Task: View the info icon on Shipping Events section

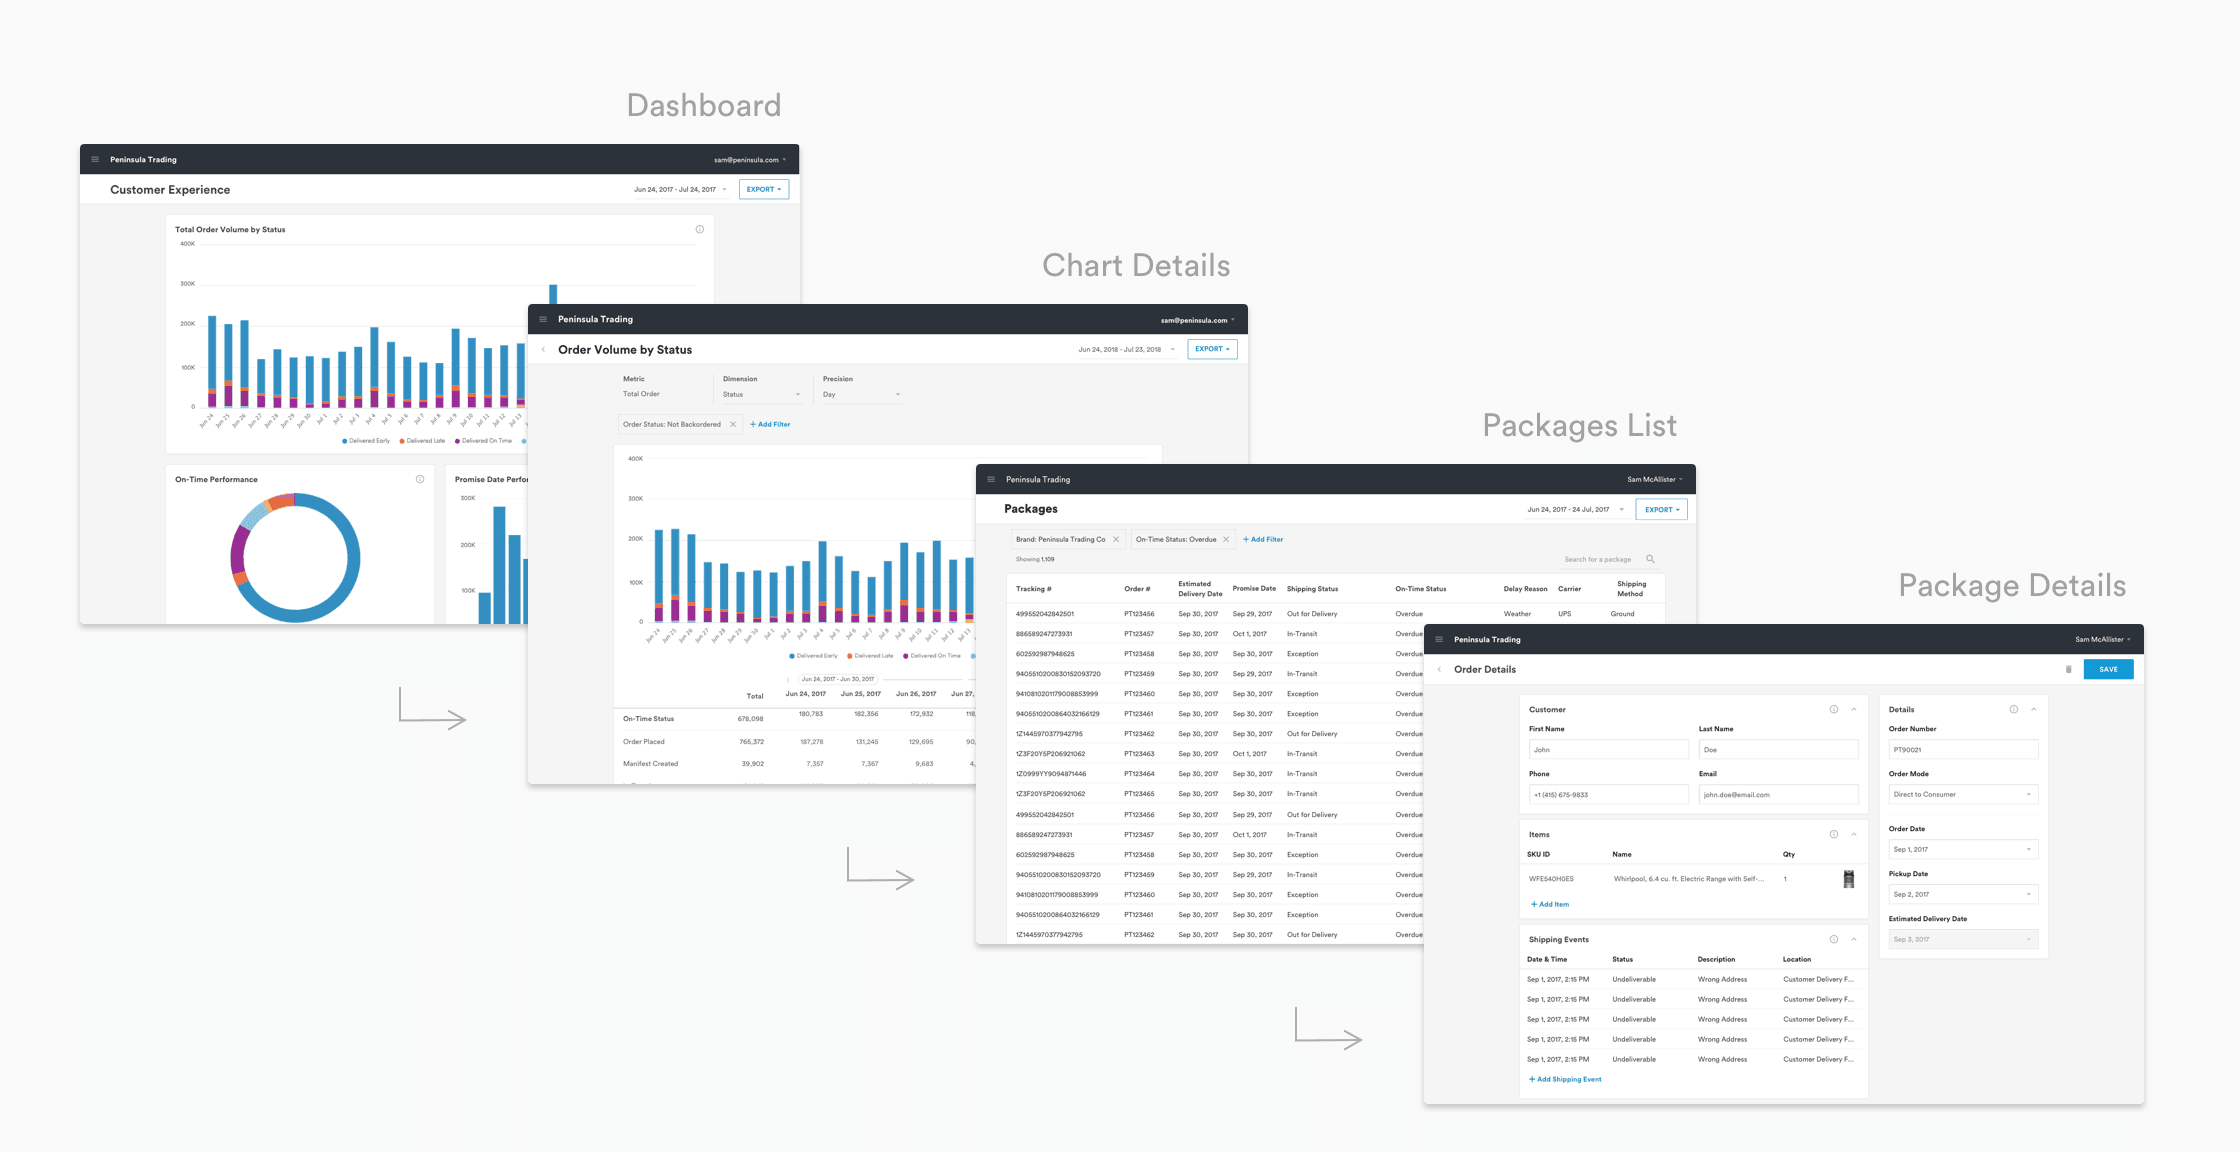Action: click(1835, 939)
